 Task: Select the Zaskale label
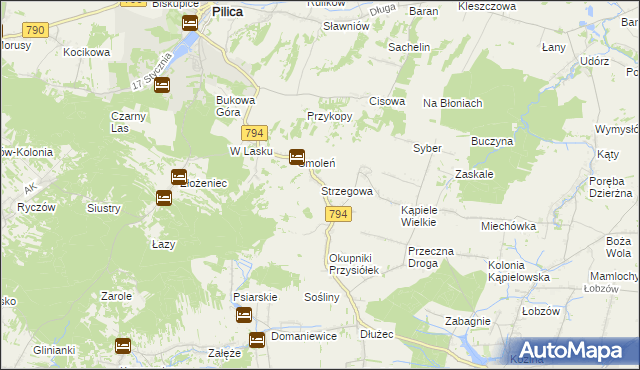click(474, 174)
